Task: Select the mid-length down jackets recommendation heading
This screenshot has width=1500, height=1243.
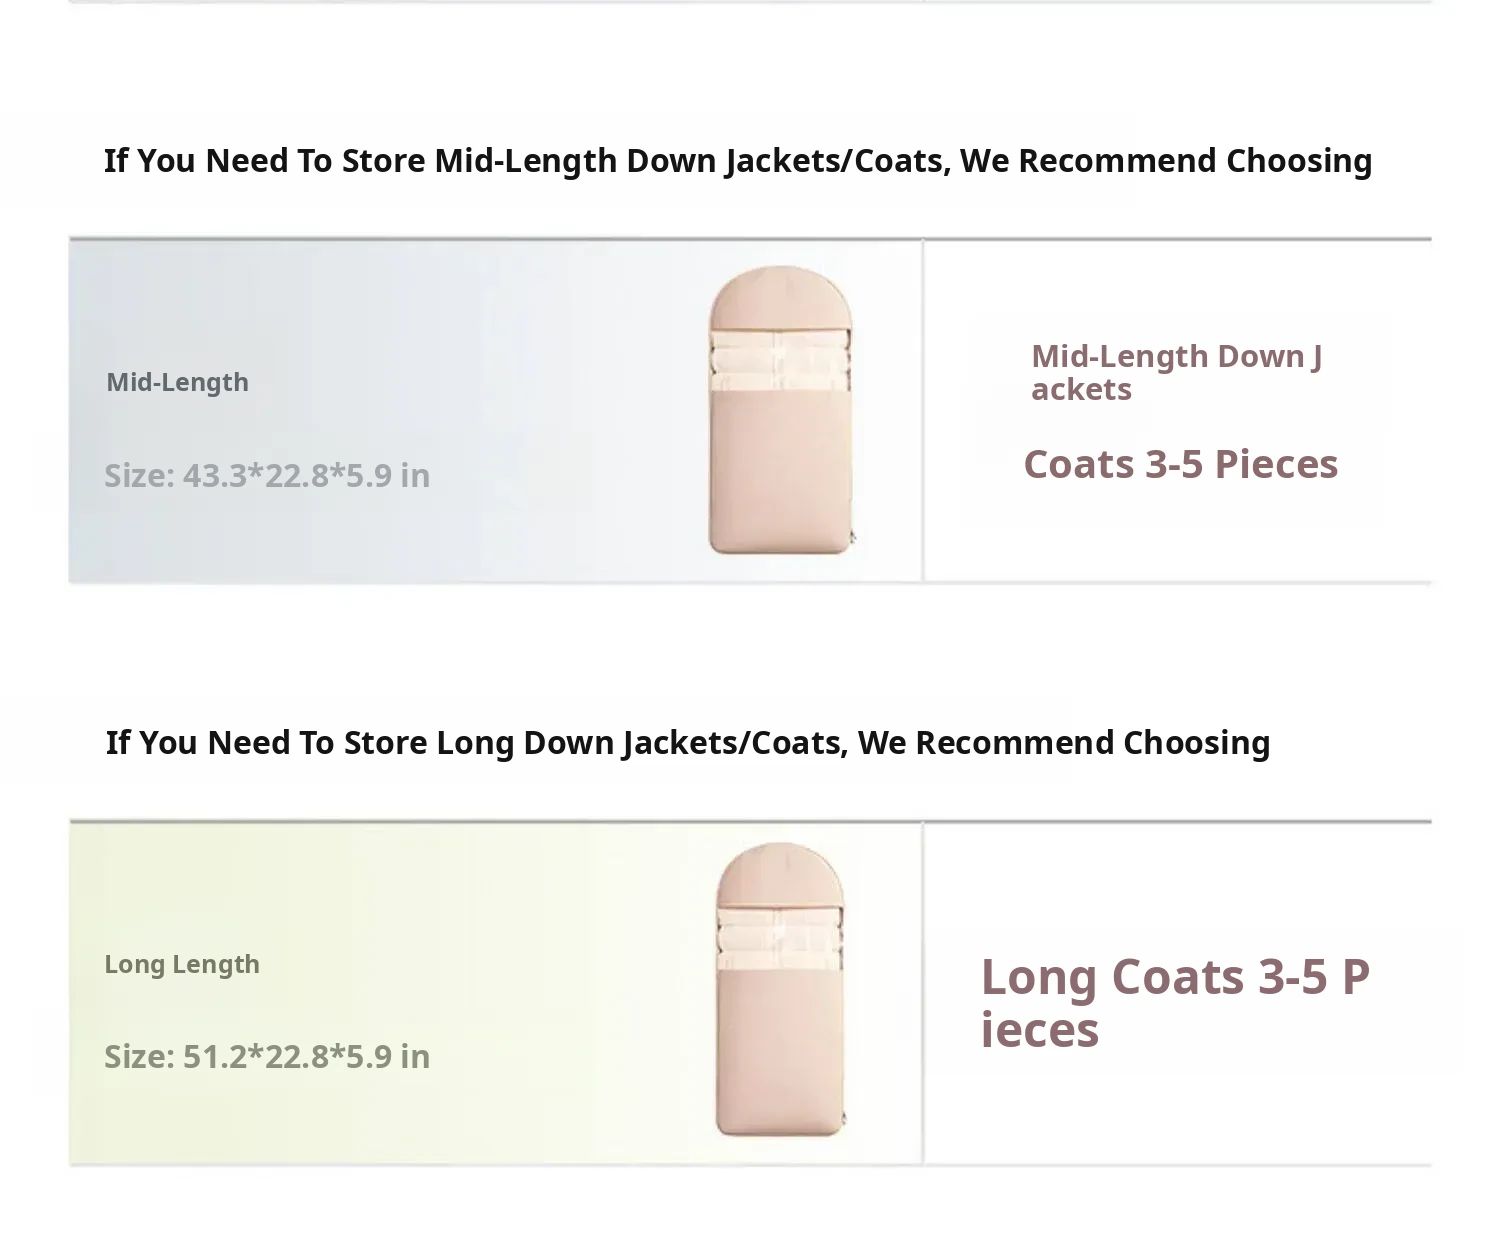Action: (x=738, y=161)
